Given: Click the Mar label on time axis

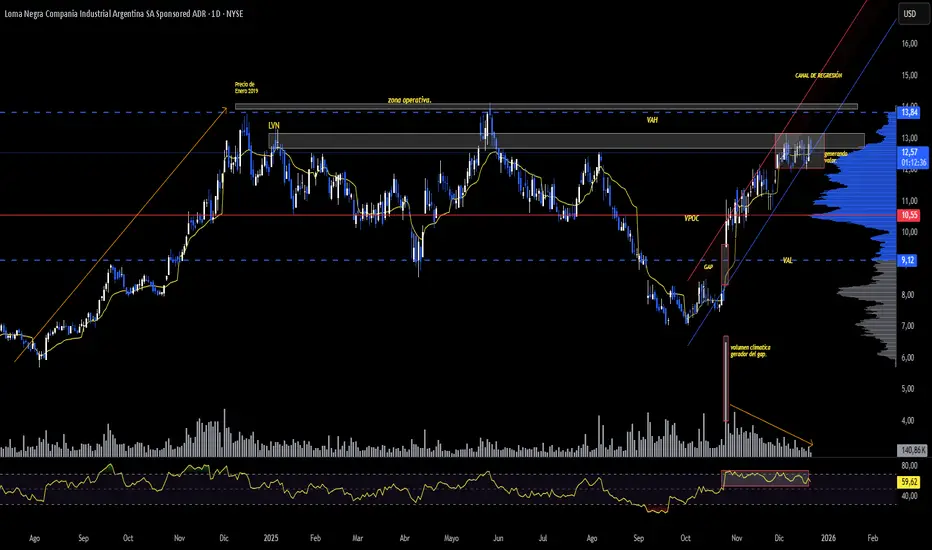Looking at the screenshot, I should 357,538.
